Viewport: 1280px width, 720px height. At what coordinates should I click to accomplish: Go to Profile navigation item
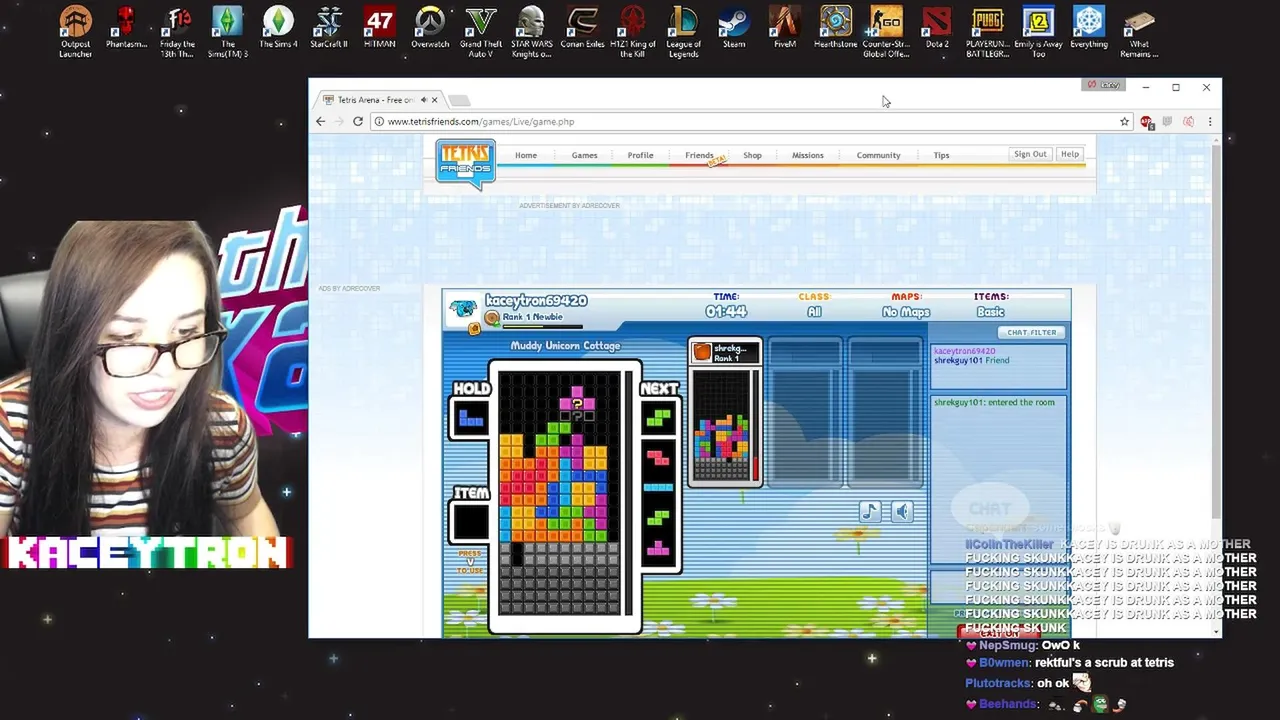(640, 155)
